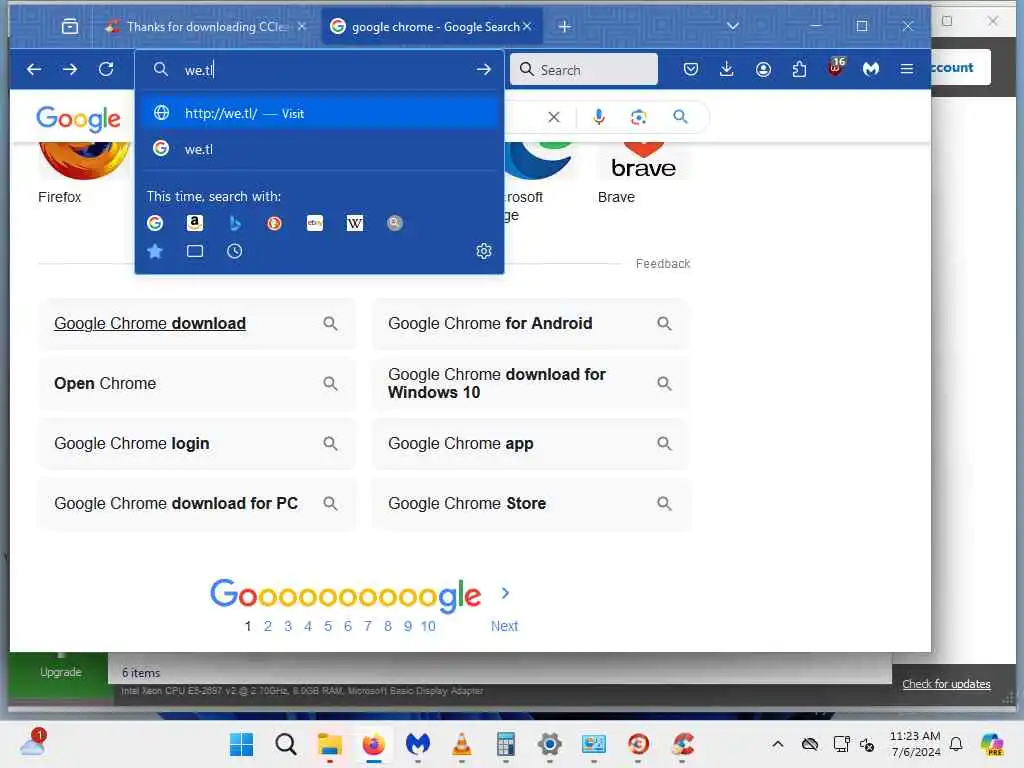Open Google Lens image search
The width and height of the screenshot is (1024, 768).
[x=639, y=117]
